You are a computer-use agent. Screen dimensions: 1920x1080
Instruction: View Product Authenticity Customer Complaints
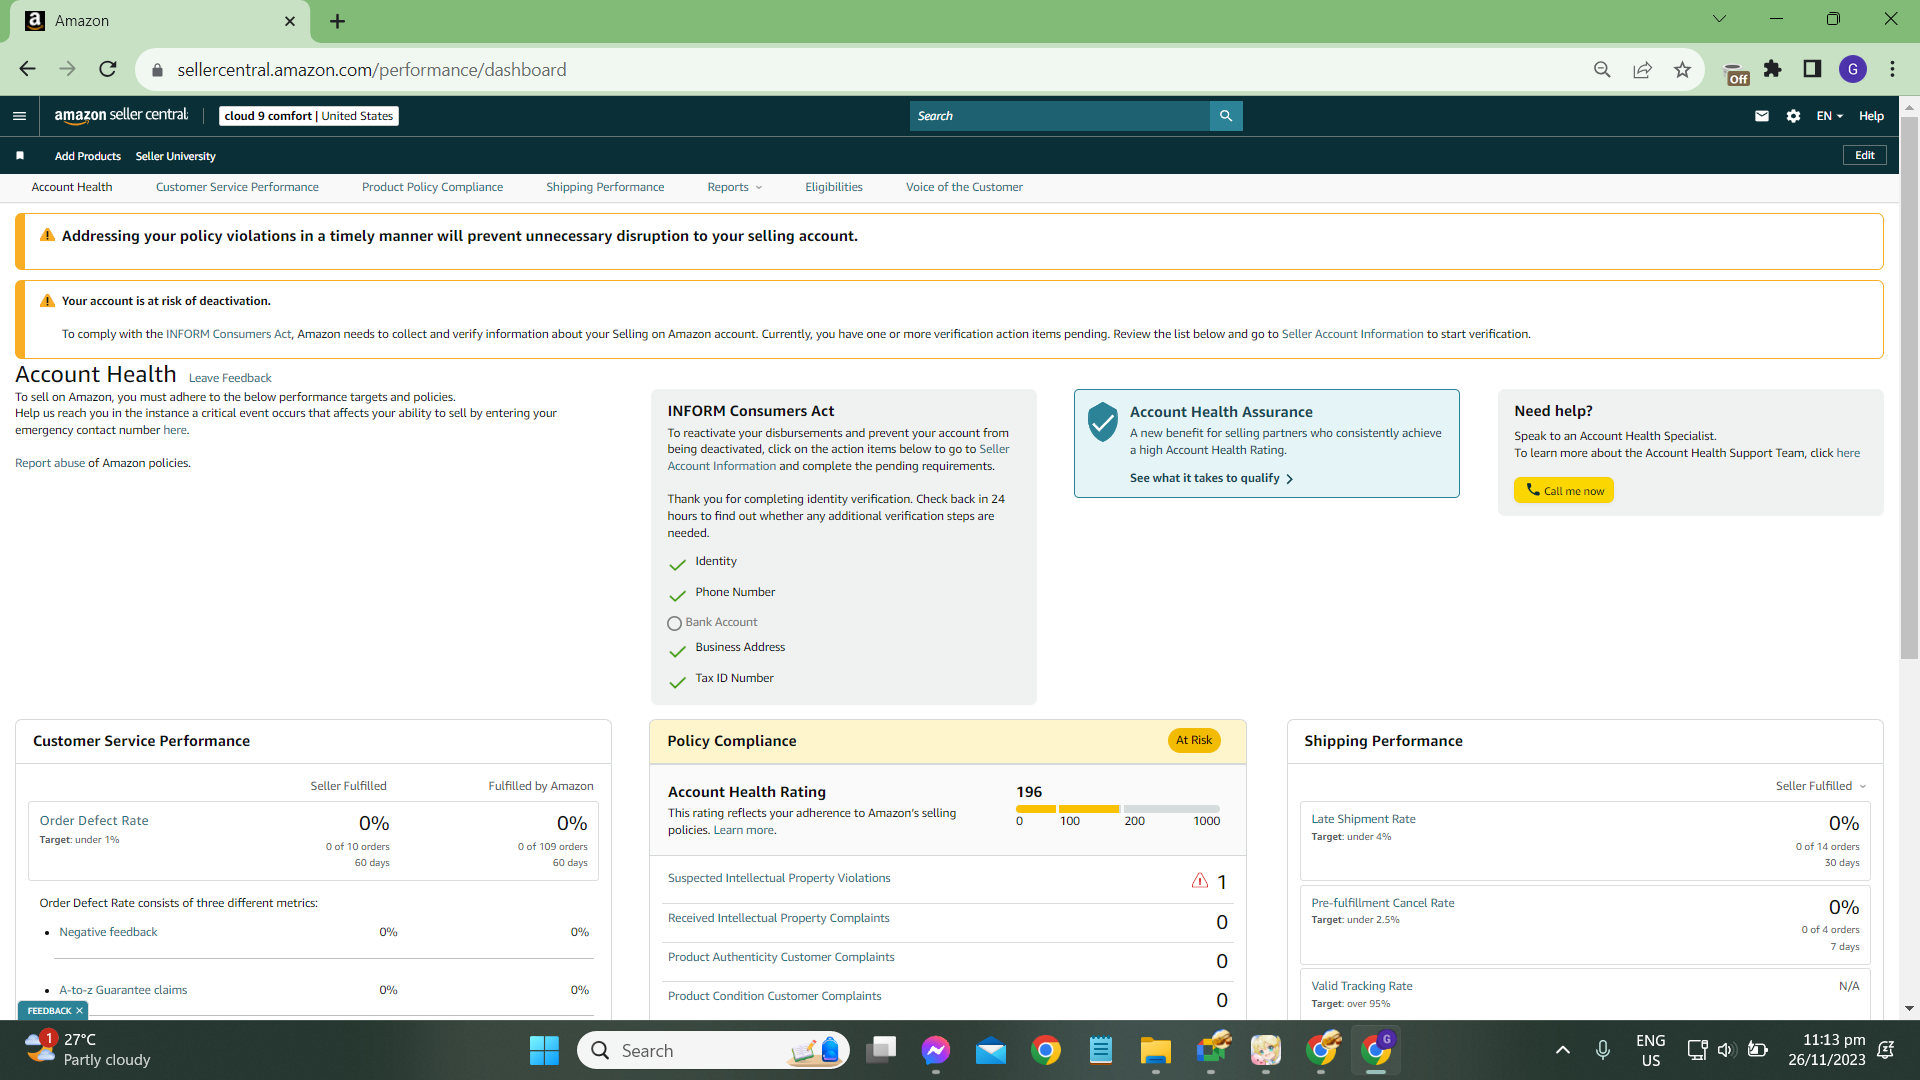(781, 957)
